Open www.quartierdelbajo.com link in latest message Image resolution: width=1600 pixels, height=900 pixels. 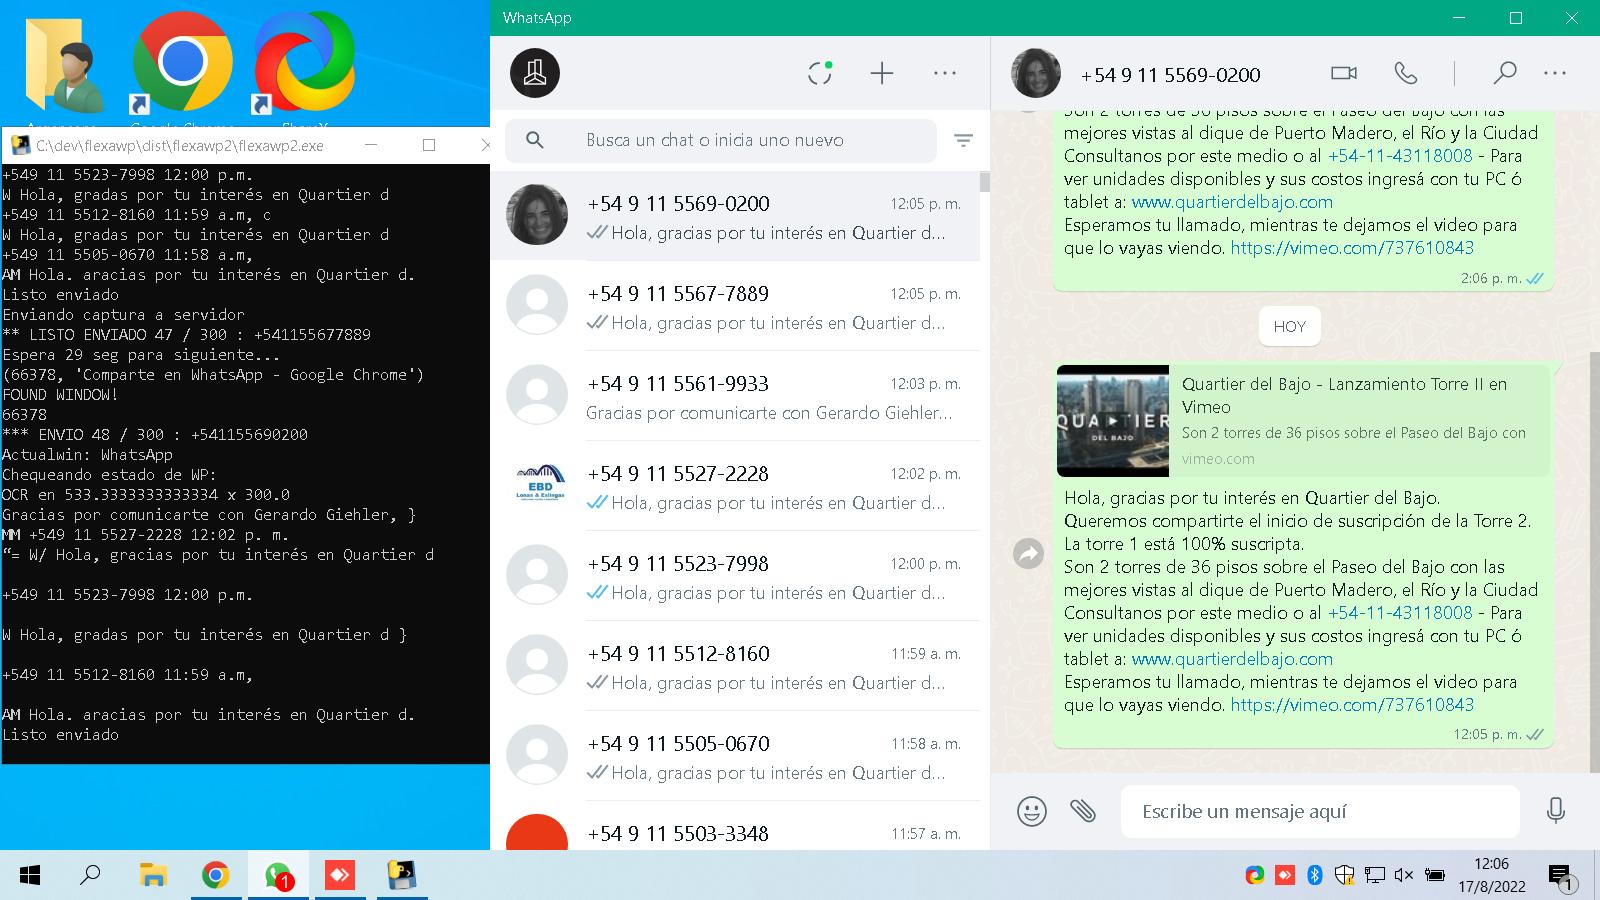[1232, 659]
